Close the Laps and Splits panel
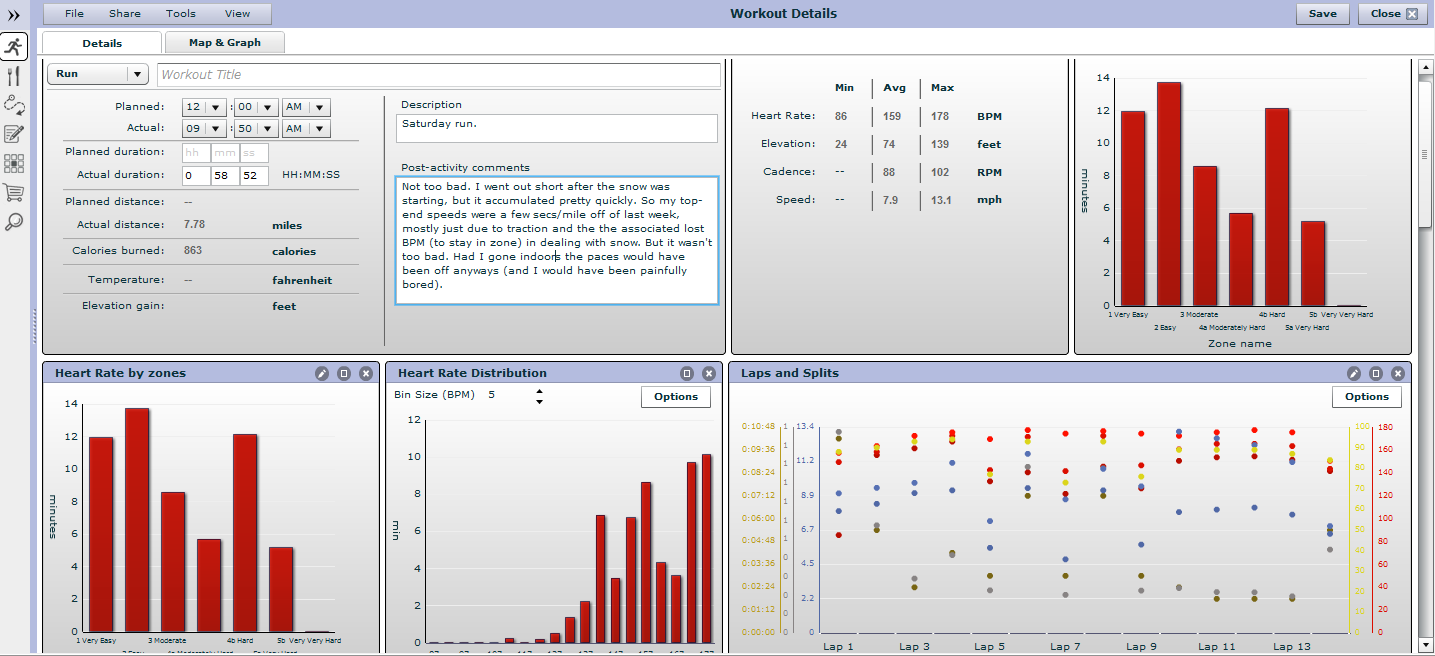This screenshot has height=656, width=1435. point(1398,373)
